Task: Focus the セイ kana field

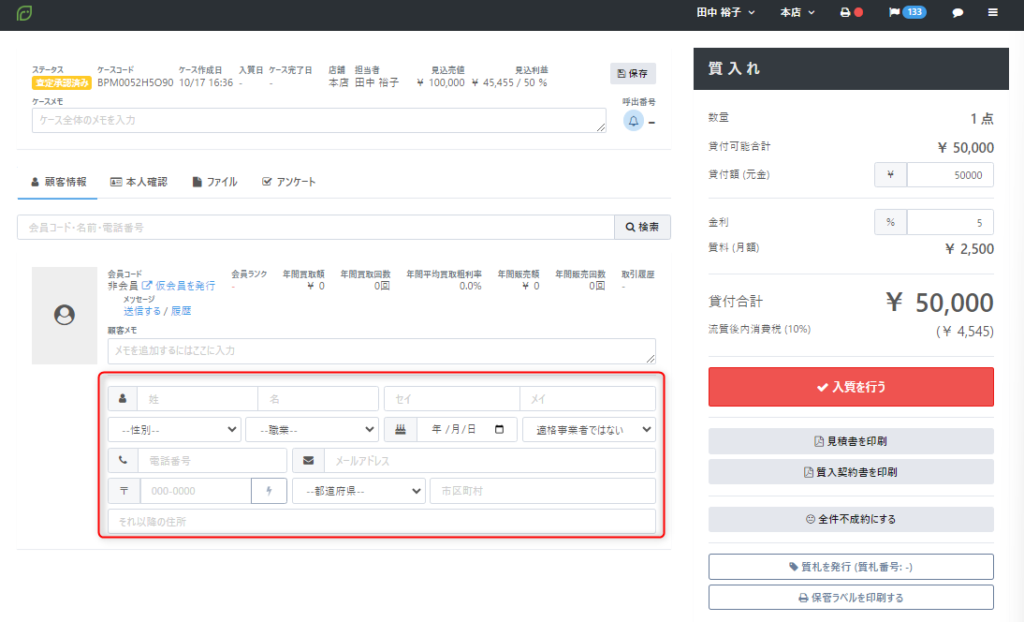Action: pos(452,399)
